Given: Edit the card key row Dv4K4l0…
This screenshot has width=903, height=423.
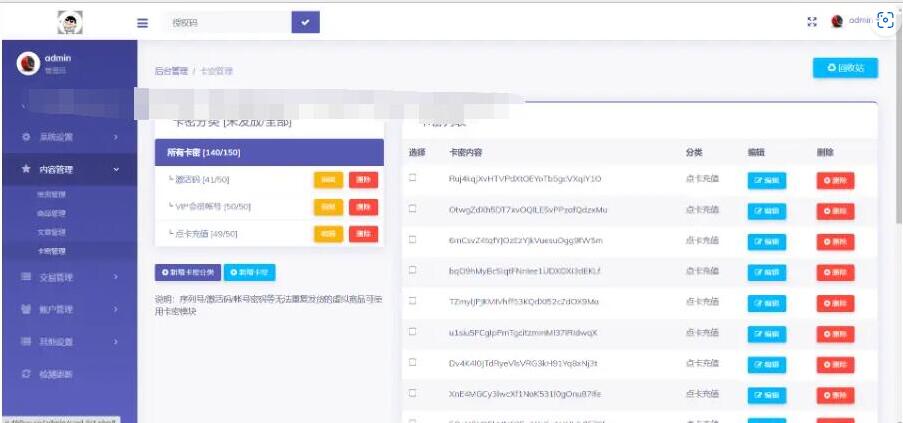Looking at the screenshot, I should pos(767,365).
